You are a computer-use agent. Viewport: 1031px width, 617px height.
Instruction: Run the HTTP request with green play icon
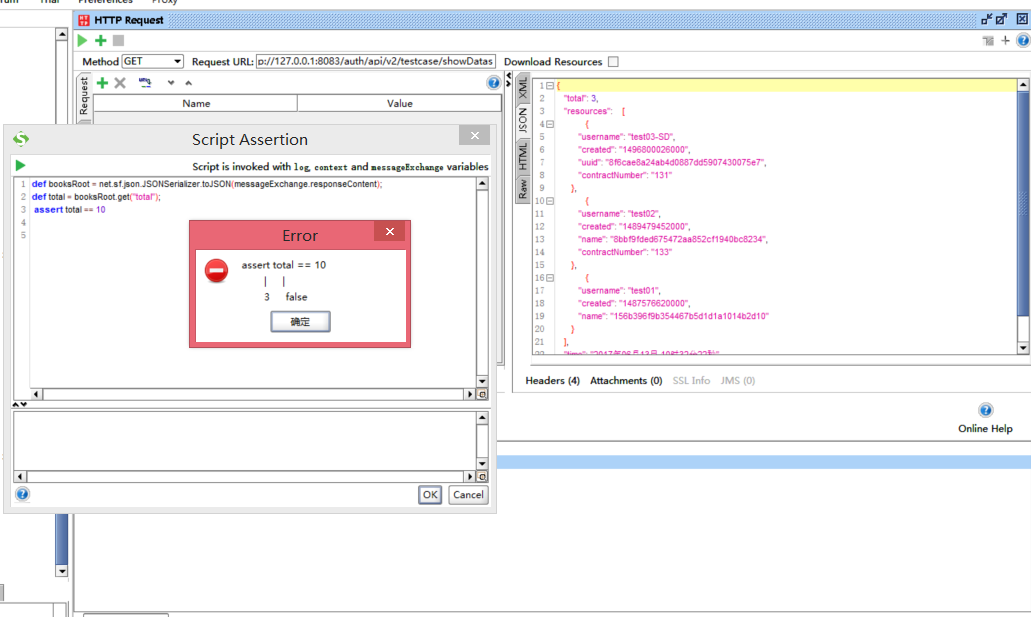[82, 41]
